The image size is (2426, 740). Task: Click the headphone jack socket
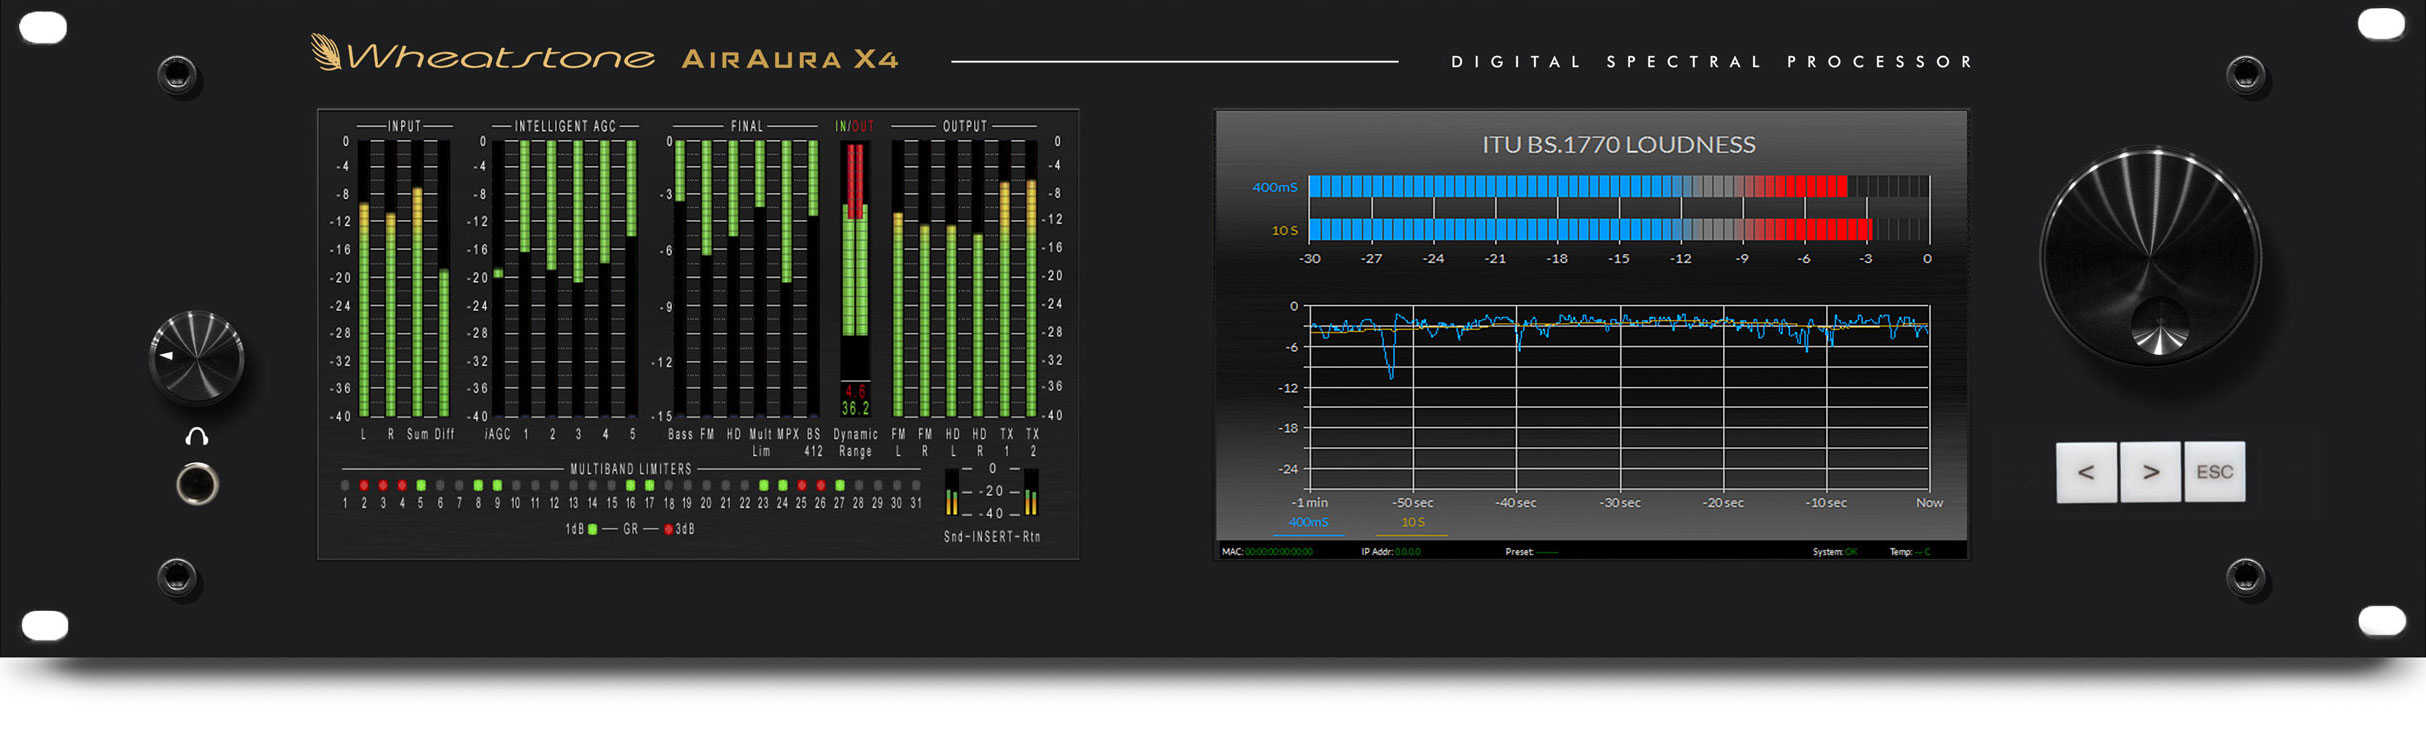coord(197,484)
